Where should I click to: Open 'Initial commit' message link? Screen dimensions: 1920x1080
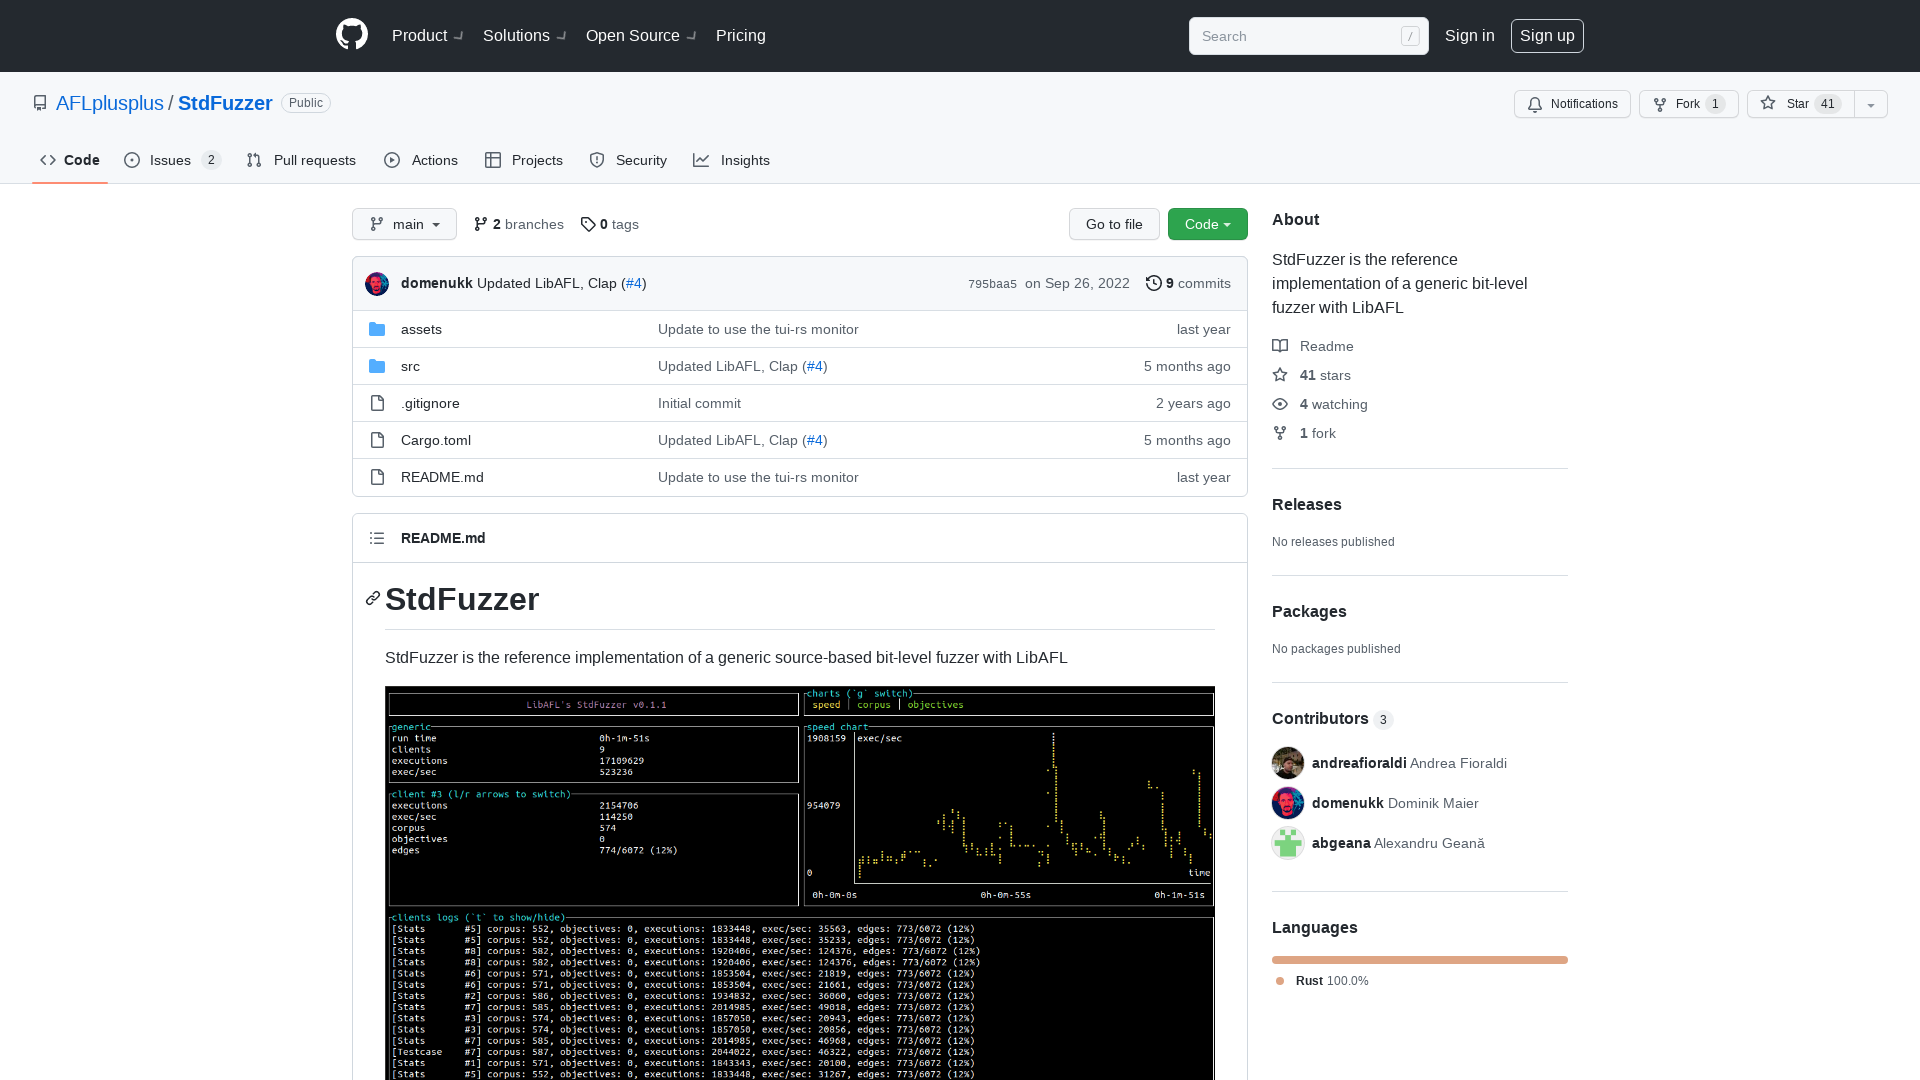[x=699, y=403]
